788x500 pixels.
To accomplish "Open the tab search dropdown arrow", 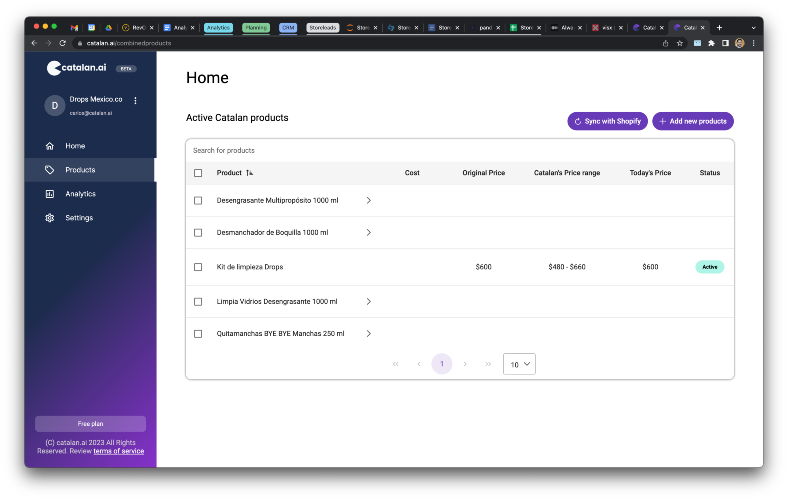I will 753,28.
